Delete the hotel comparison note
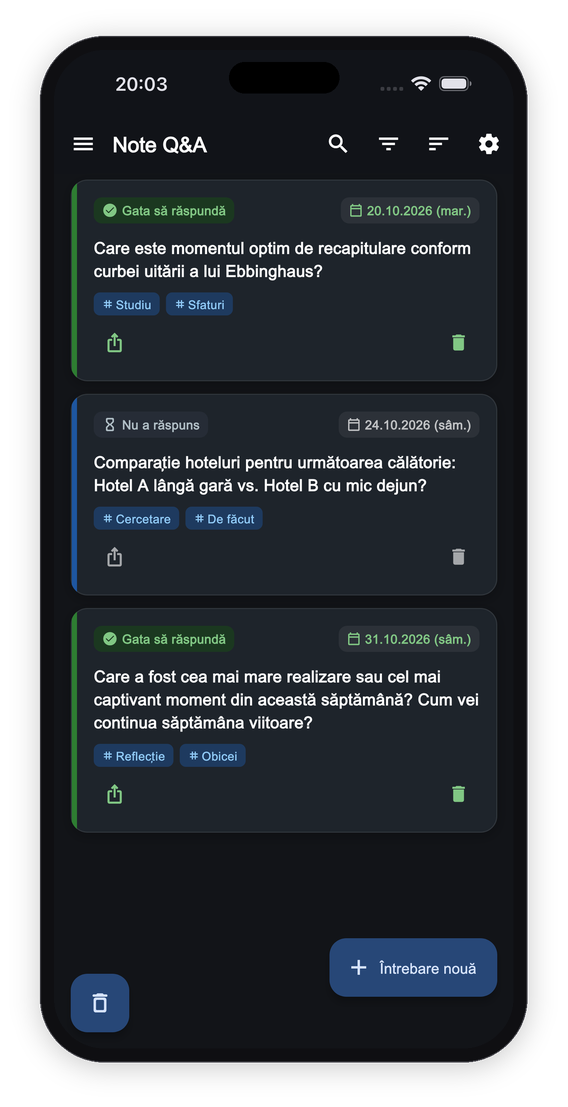This screenshot has width=568, height=1107. coord(459,557)
